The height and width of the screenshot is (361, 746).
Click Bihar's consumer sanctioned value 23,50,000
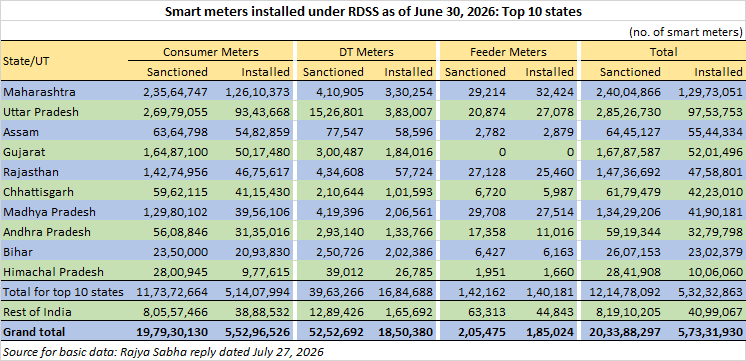pyautogui.click(x=176, y=252)
